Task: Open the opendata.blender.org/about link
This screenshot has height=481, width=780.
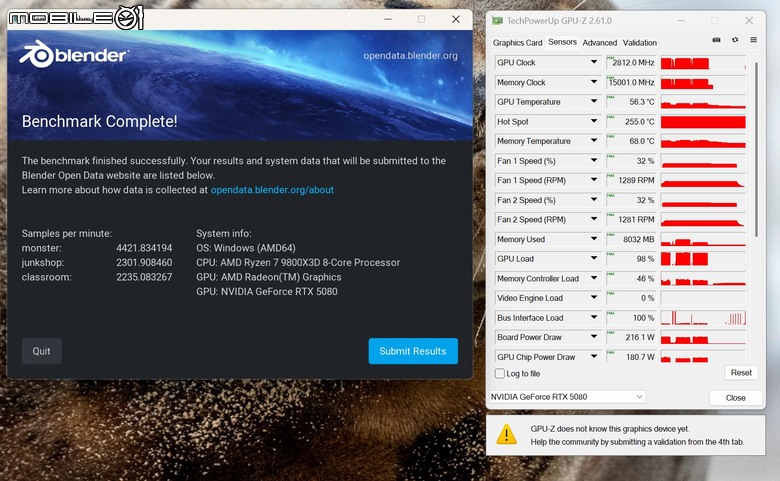Action: (272, 190)
